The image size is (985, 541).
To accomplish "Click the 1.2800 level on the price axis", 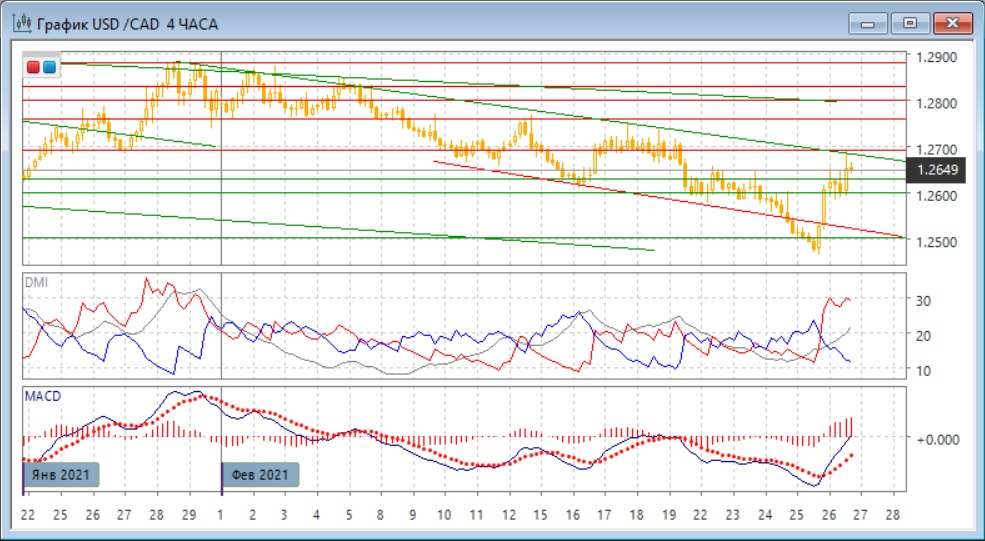I will coord(937,103).
